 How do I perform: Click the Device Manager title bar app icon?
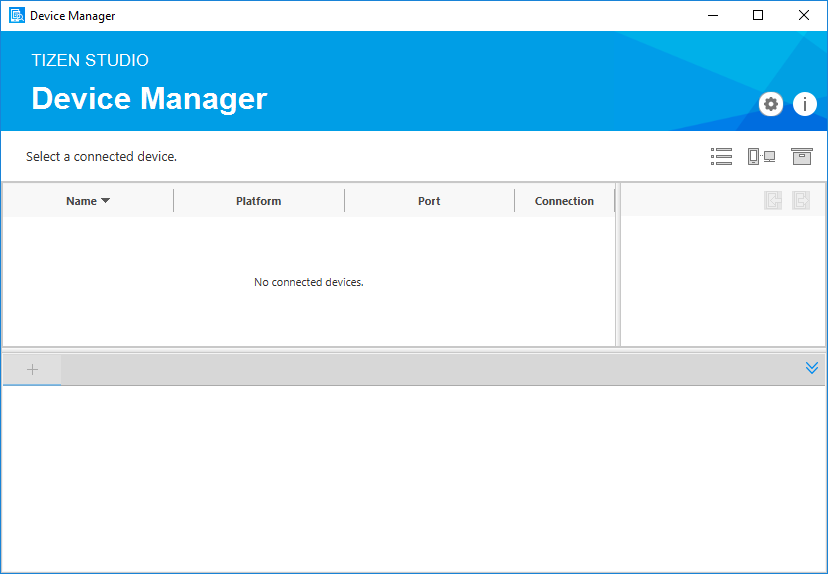tap(16, 16)
